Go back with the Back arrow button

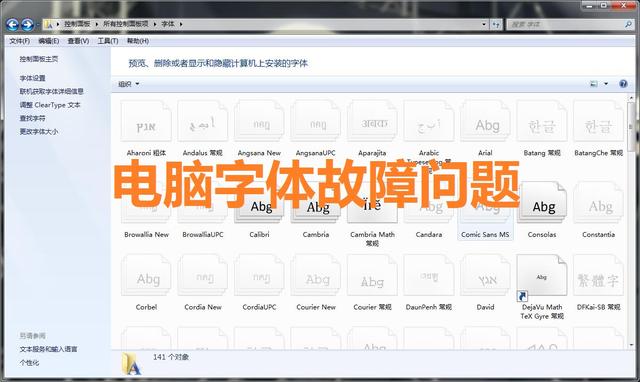12,25
